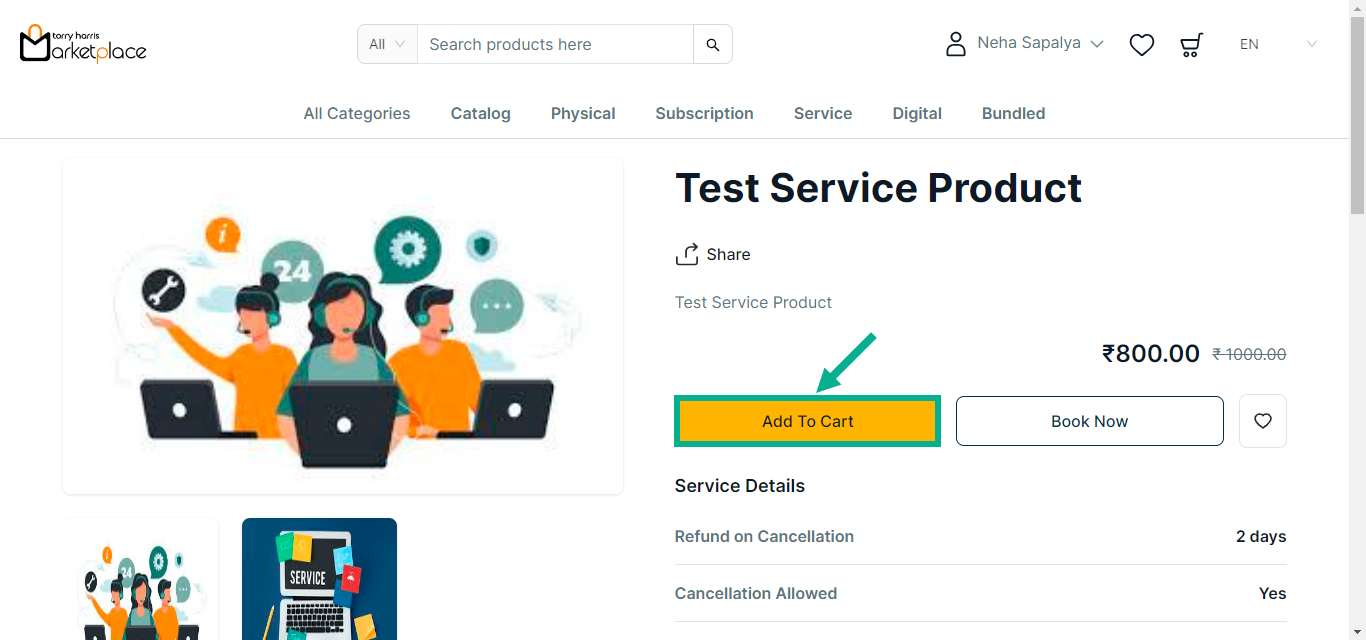Screen dimensions: 1366x640
Task: Click the search magnifier icon
Action: click(x=712, y=44)
